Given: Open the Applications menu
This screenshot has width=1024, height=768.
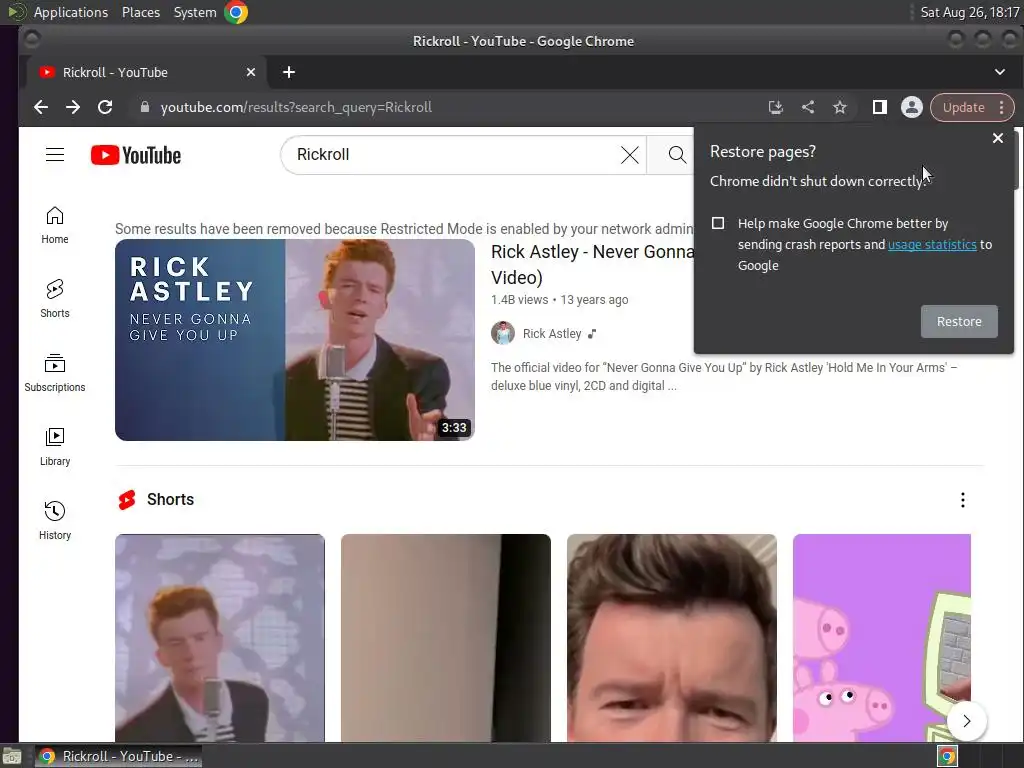Looking at the screenshot, I should tap(71, 12).
